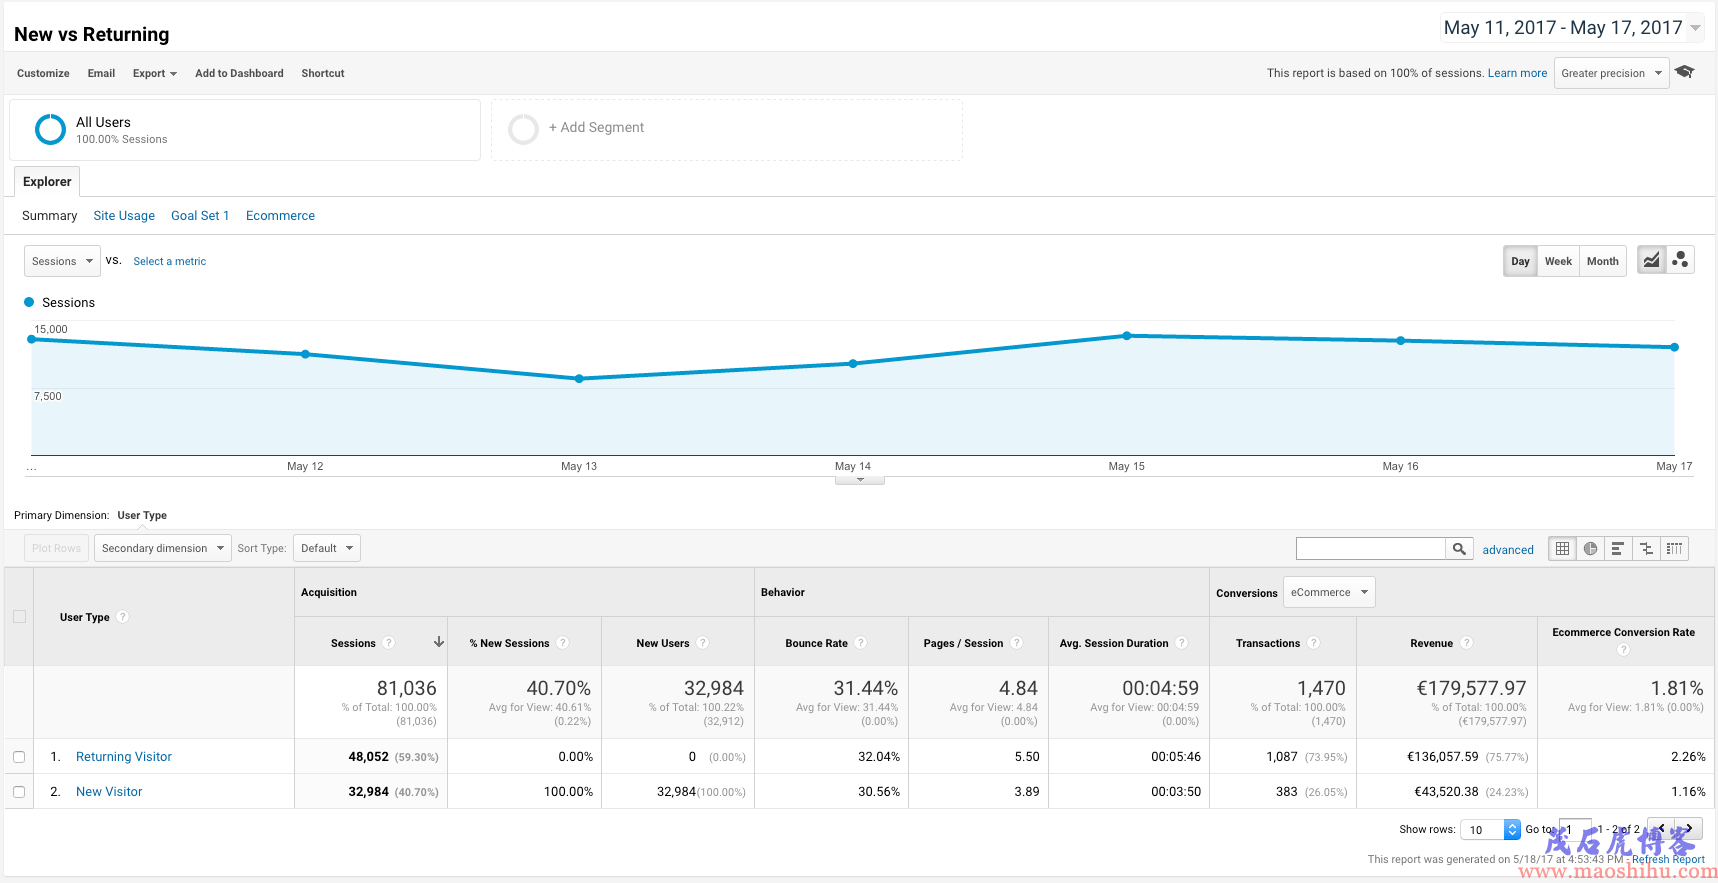
Task: Click the May 17 data point on chart
Action: tap(1674, 347)
